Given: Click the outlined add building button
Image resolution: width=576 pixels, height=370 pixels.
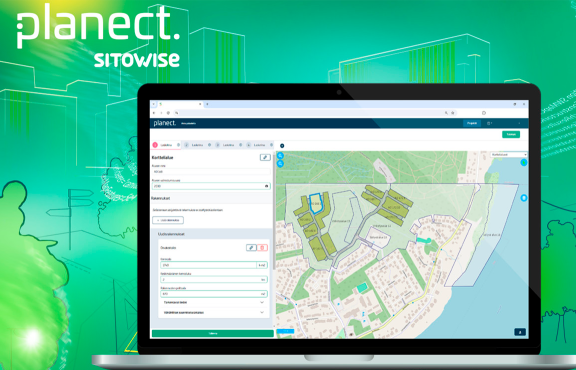Looking at the screenshot, I should pyautogui.click(x=168, y=220).
